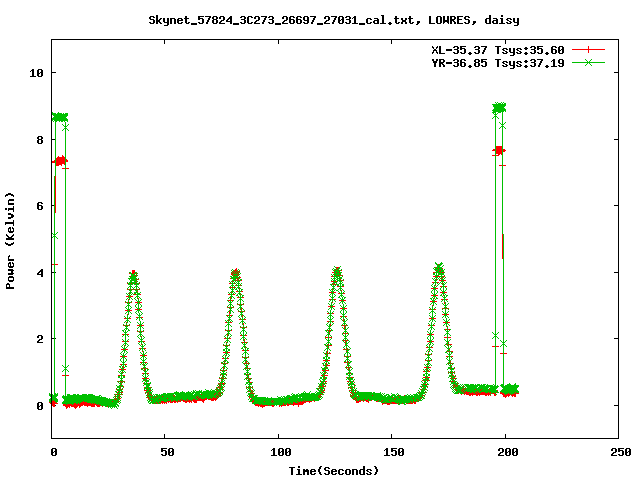640x480 pixels.
Task: Click the y-axis tick label '4'
Action: pos(40,273)
